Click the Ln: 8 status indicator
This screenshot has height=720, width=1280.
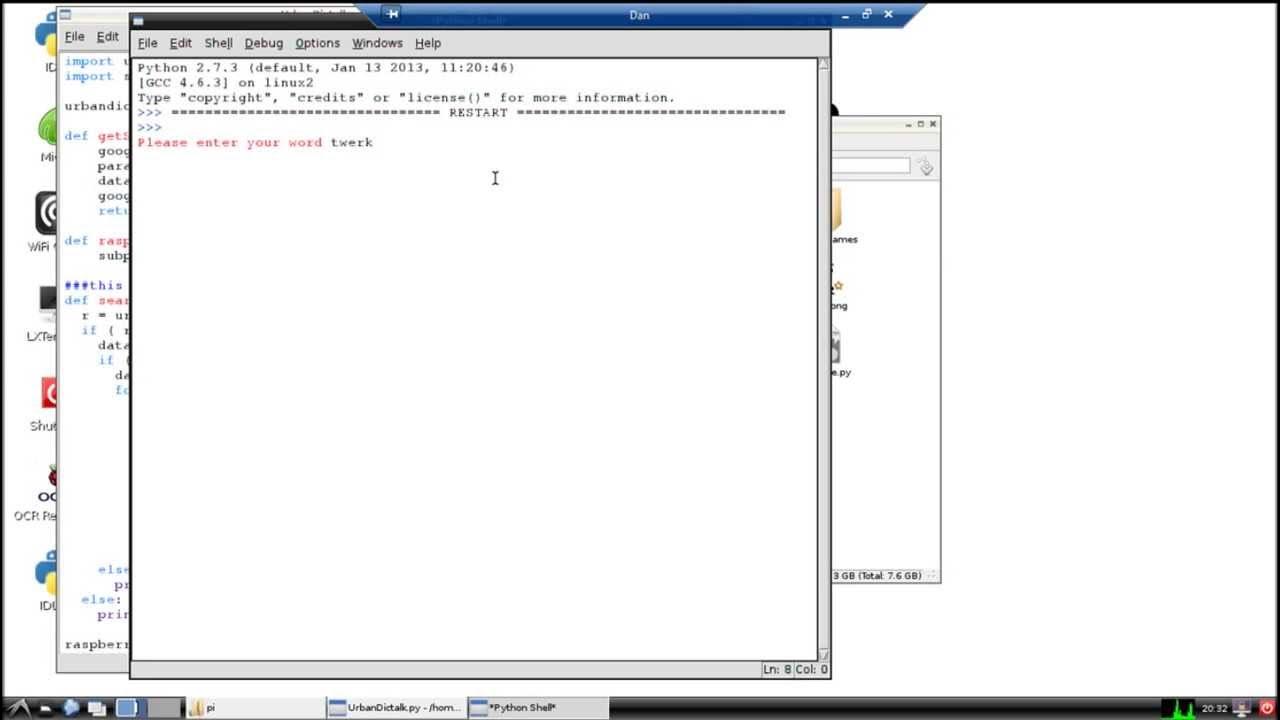[777, 670]
